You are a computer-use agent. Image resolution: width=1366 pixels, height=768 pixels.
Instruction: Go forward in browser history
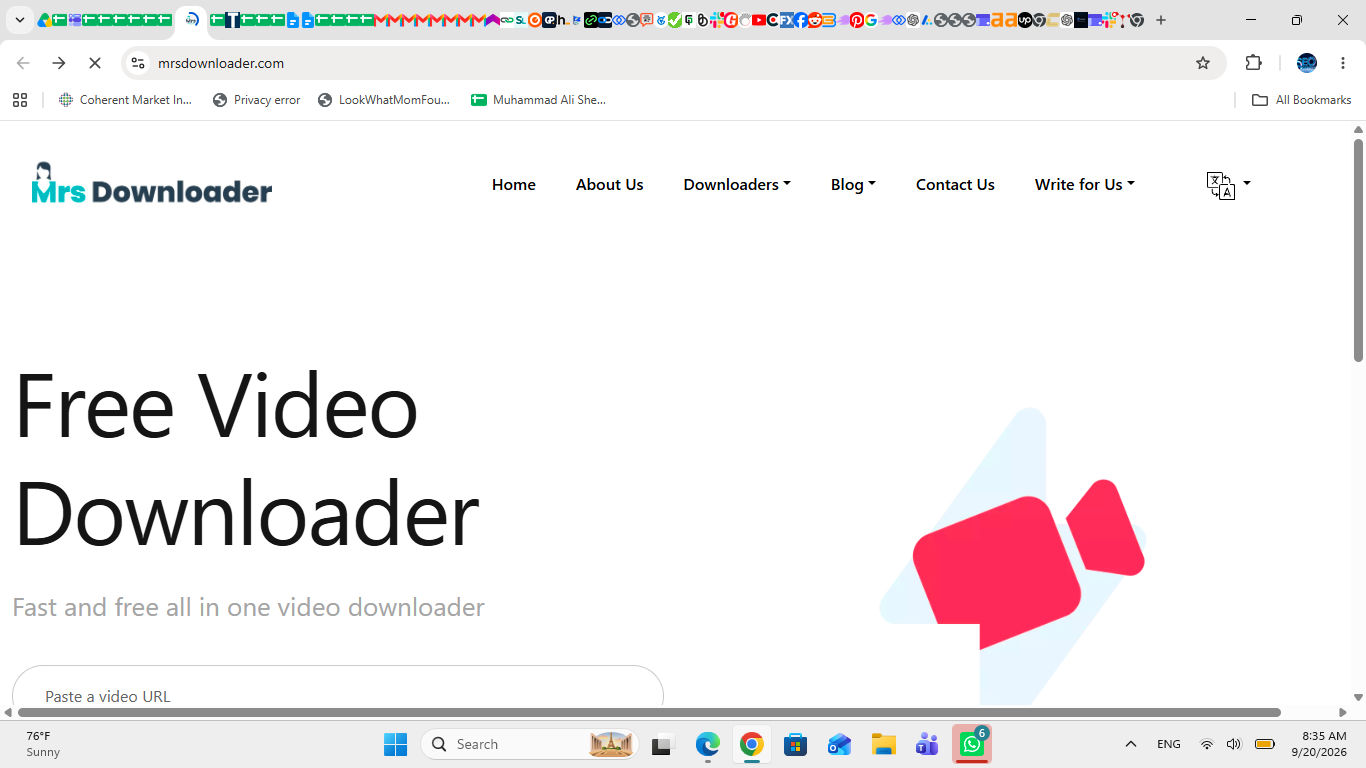coord(59,63)
